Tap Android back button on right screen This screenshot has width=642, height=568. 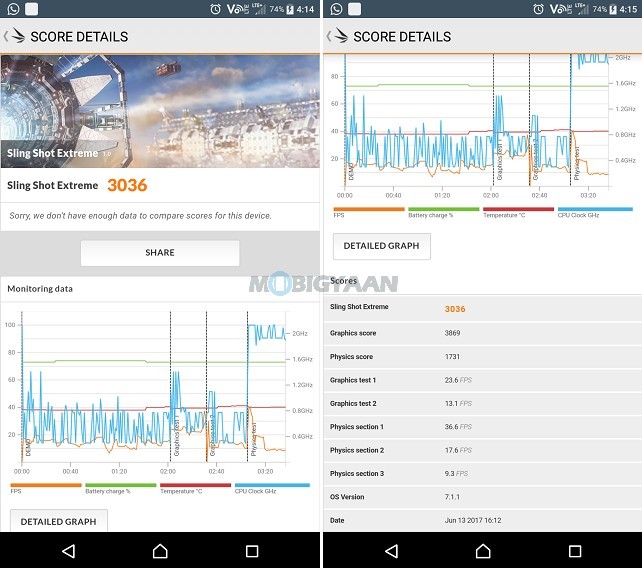(x=391, y=551)
